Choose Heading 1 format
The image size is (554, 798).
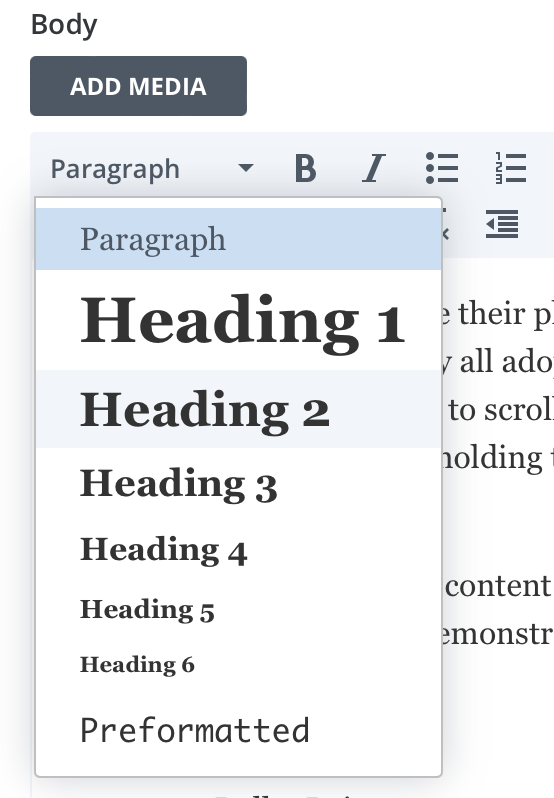[x=239, y=320]
